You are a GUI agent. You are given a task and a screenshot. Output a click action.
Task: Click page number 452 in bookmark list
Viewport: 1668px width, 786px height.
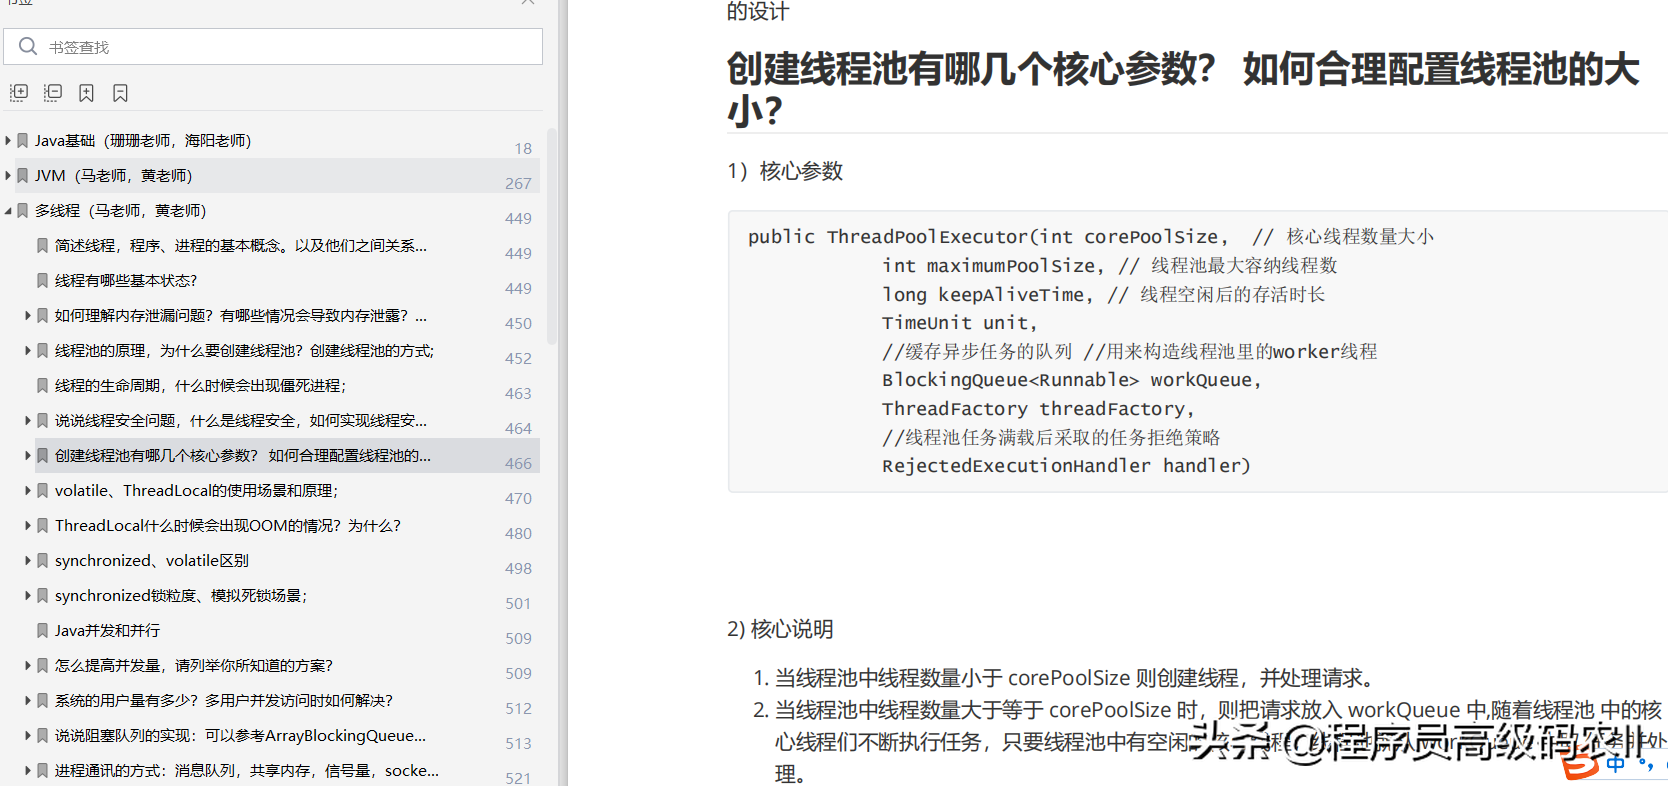tap(518, 359)
